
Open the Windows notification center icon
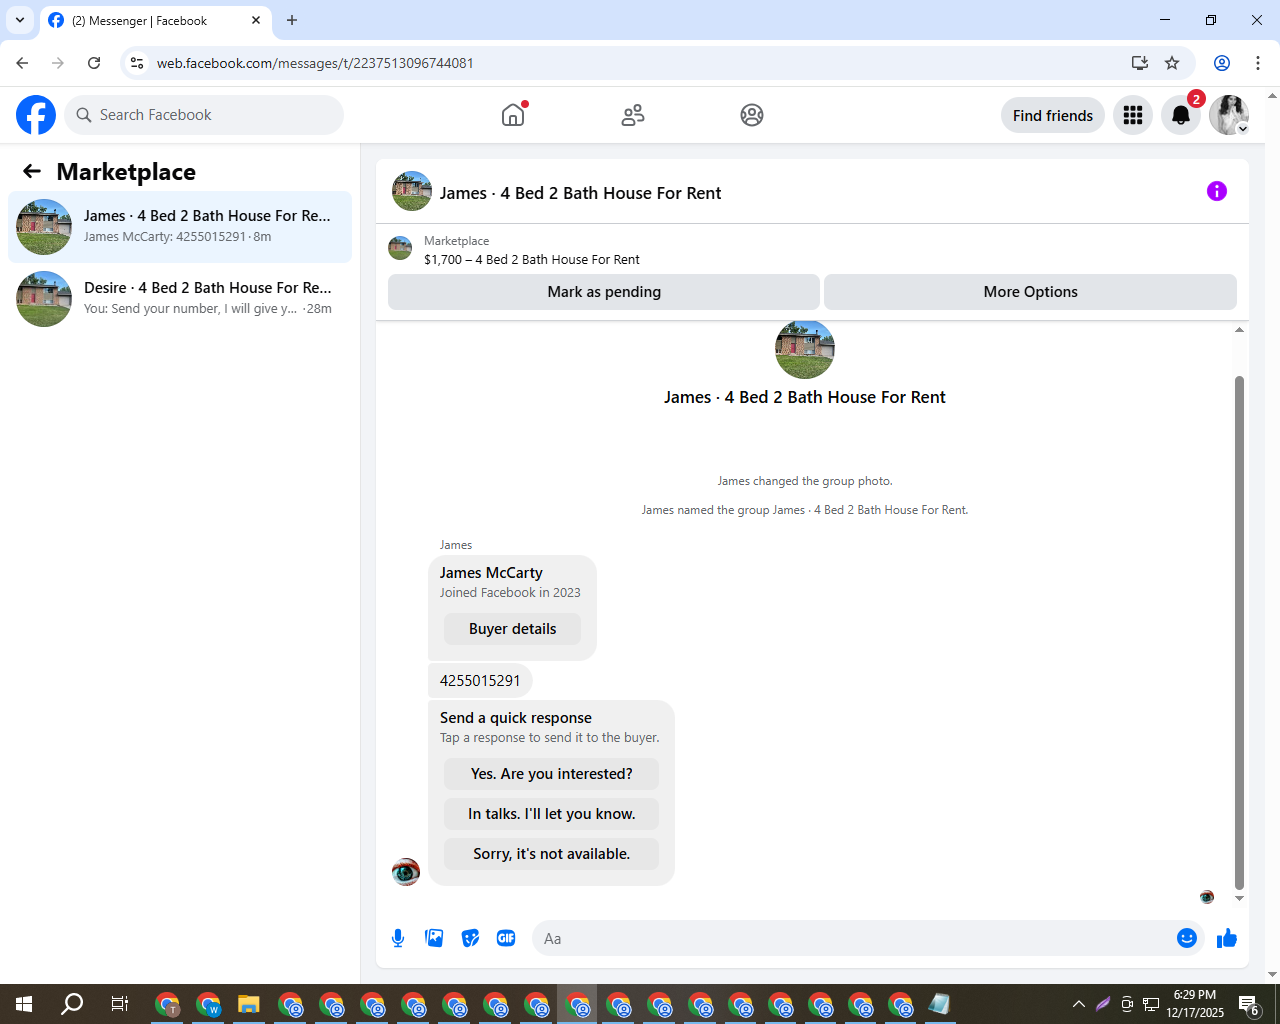[x=1249, y=1004]
